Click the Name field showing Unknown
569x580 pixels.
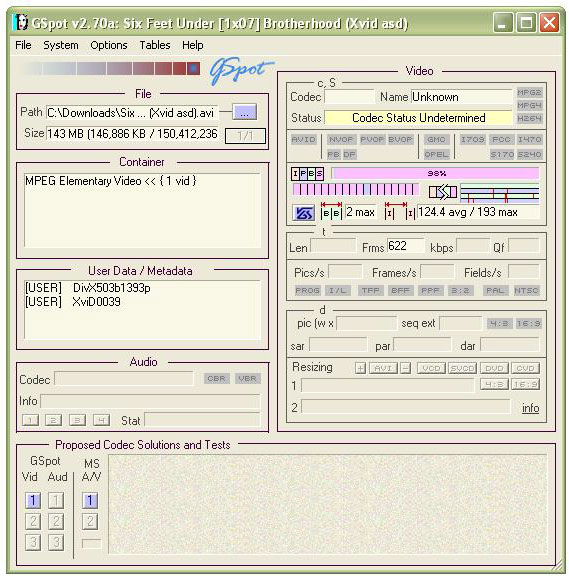click(461, 97)
